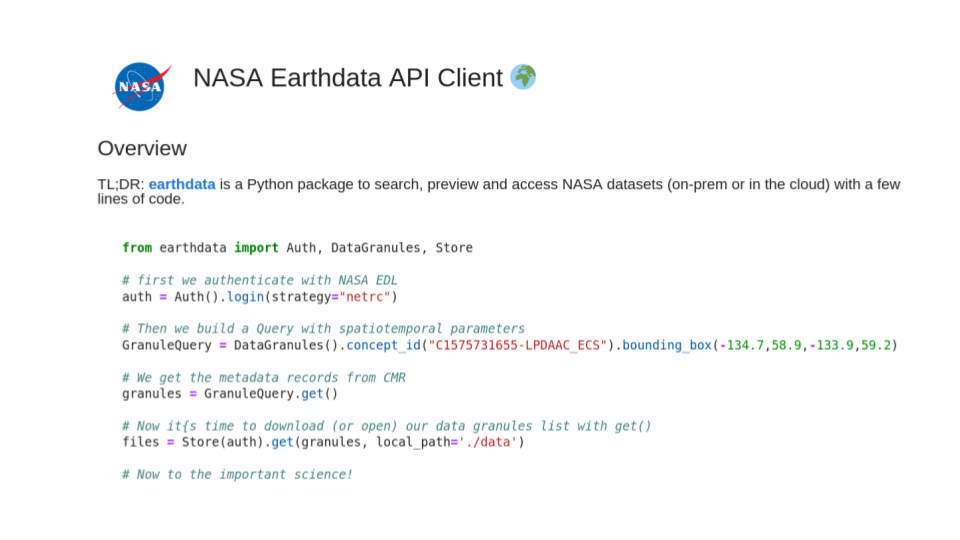Open the earthdata link
The height and width of the screenshot is (540, 960).
click(x=182, y=184)
